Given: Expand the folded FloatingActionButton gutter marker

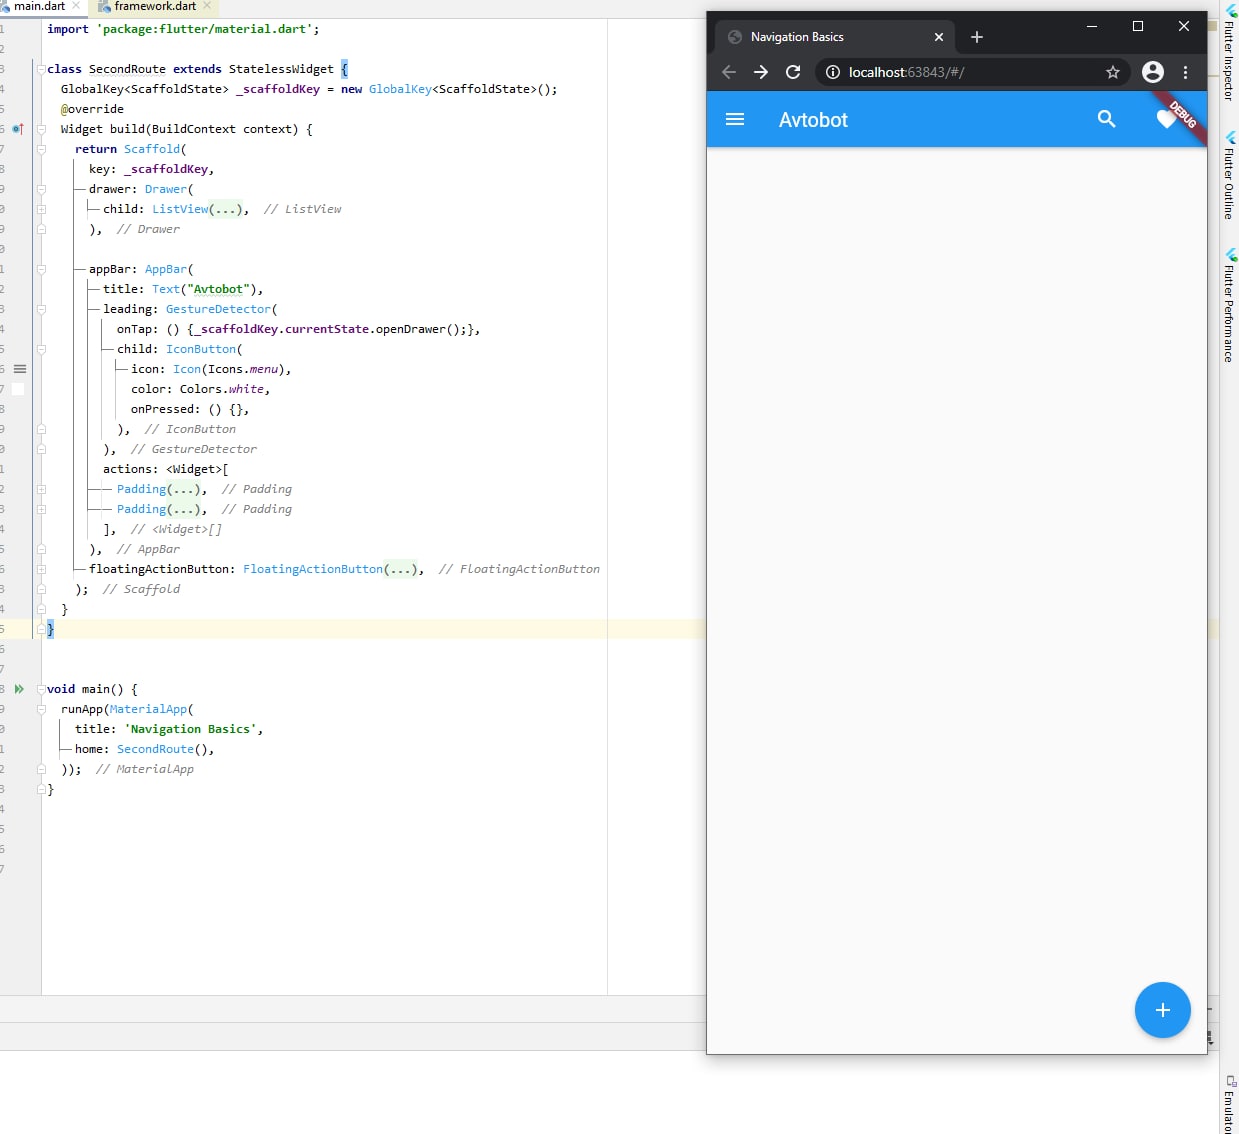Looking at the screenshot, I should (x=41, y=569).
